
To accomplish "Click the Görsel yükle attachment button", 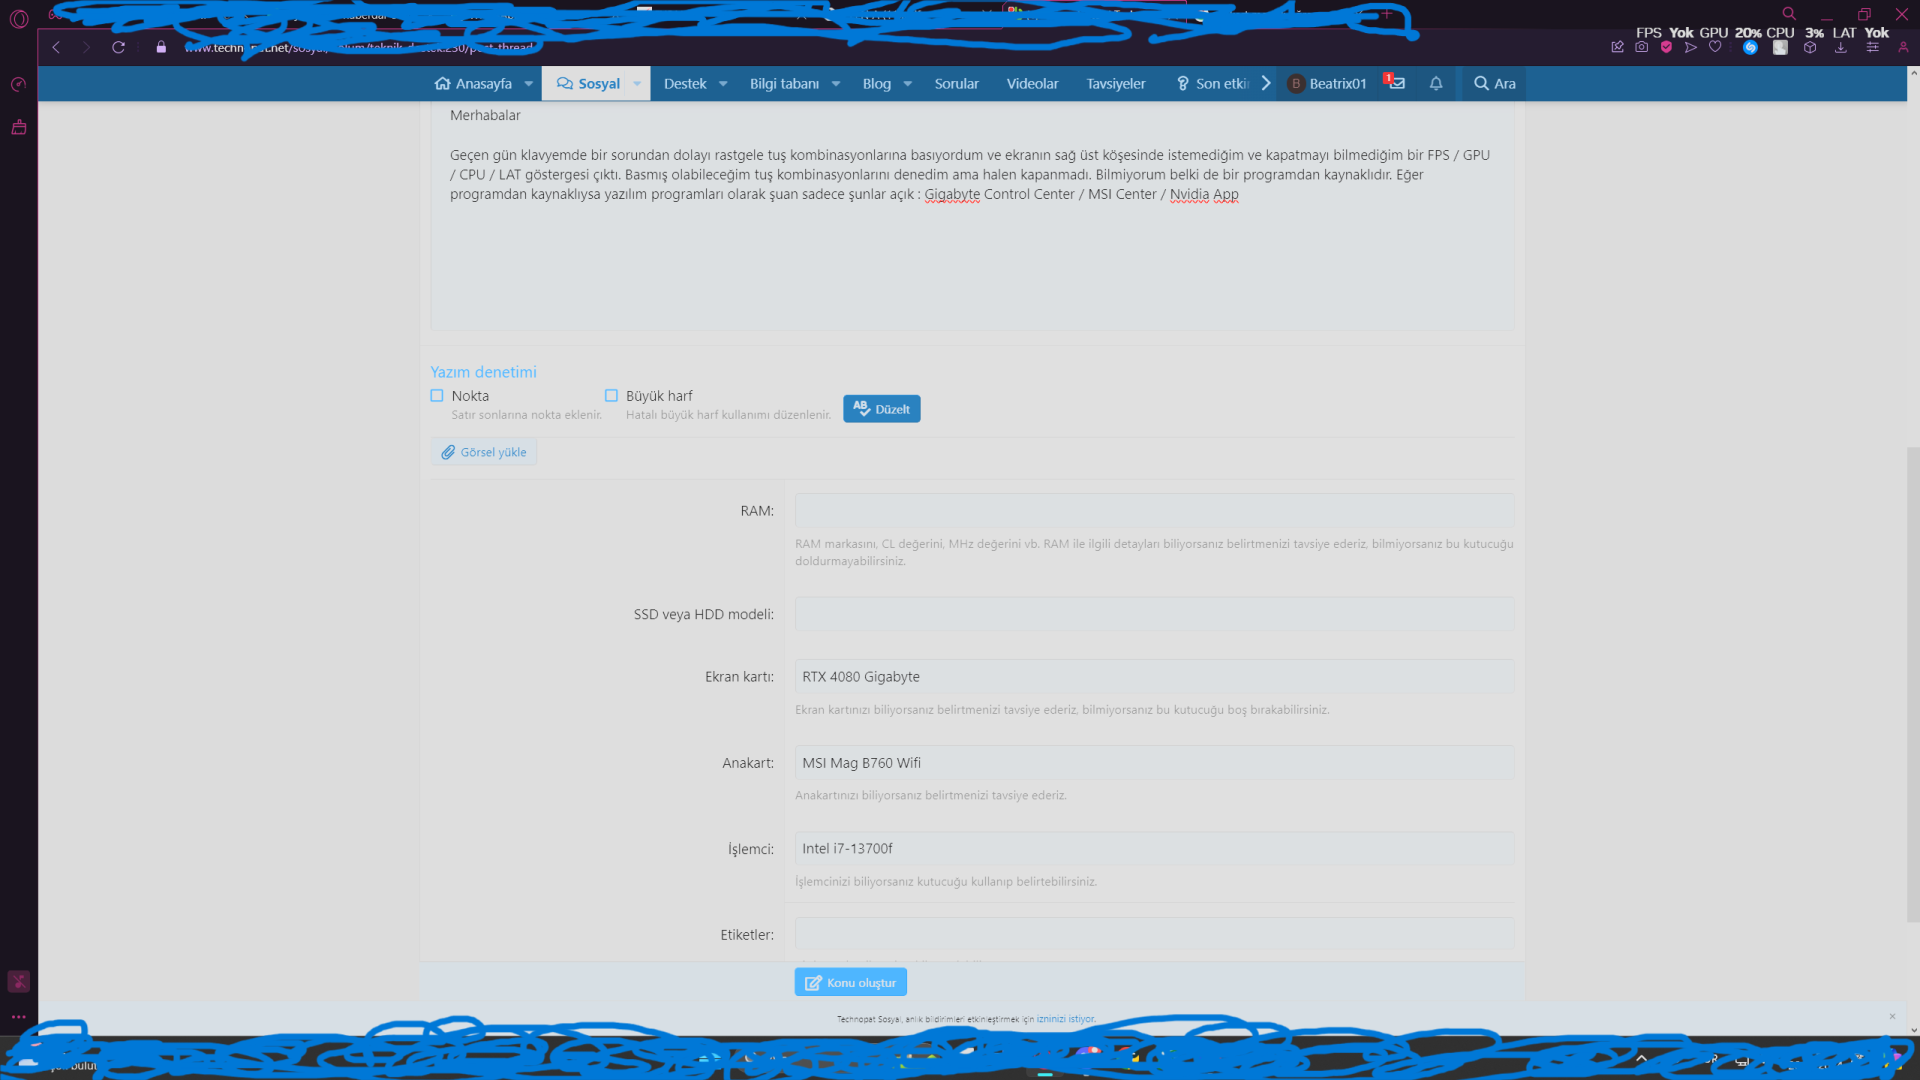I will (484, 452).
